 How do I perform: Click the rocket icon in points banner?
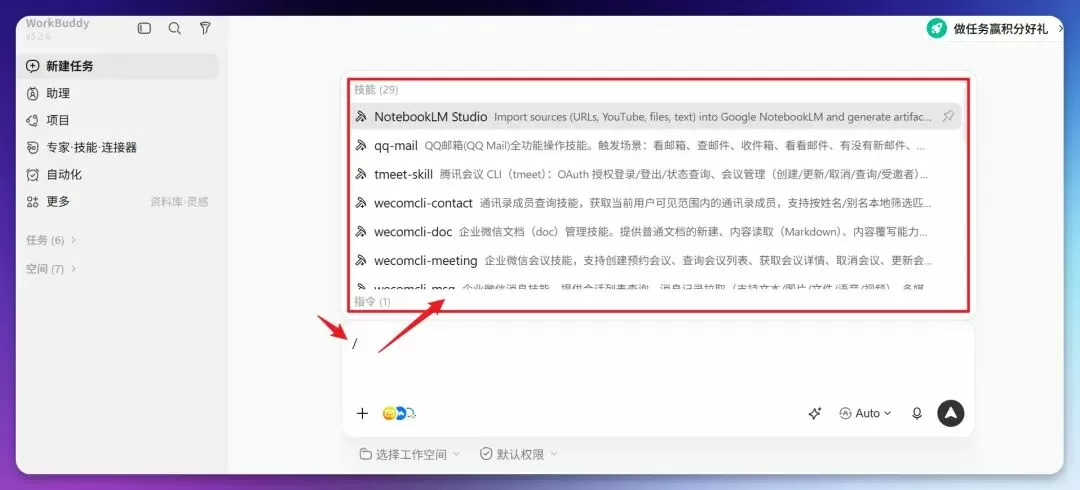[x=936, y=28]
